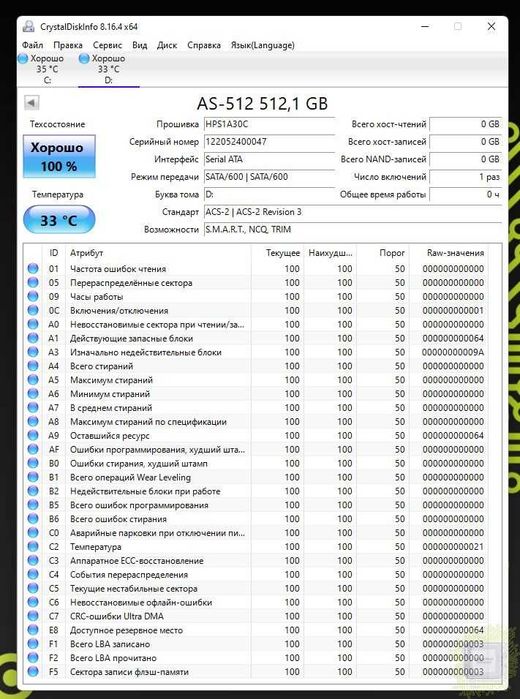Image resolution: width=520 pixels, height=699 pixels.
Task: Click the Число включений value 1 раз
Action: pos(466,177)
